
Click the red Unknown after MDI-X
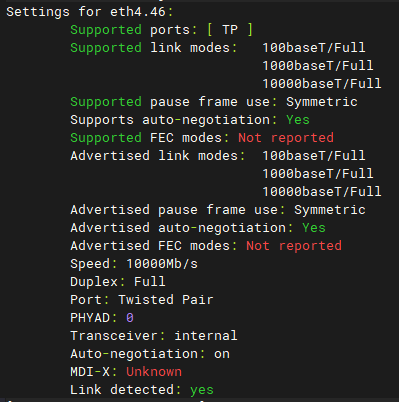(x=154, y=372)
